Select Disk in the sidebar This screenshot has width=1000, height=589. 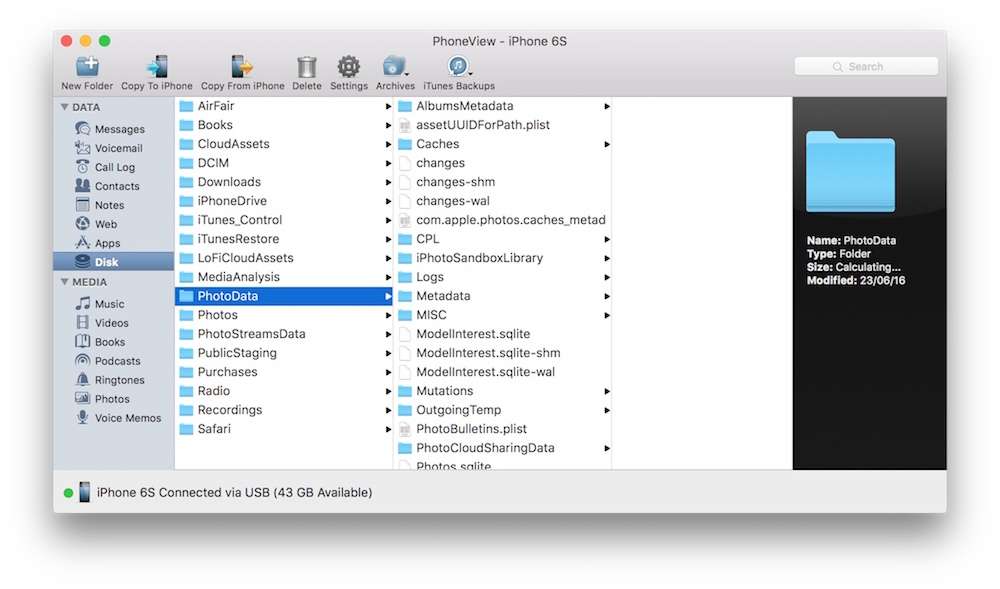pyautogui.click(x=114, y=261)
